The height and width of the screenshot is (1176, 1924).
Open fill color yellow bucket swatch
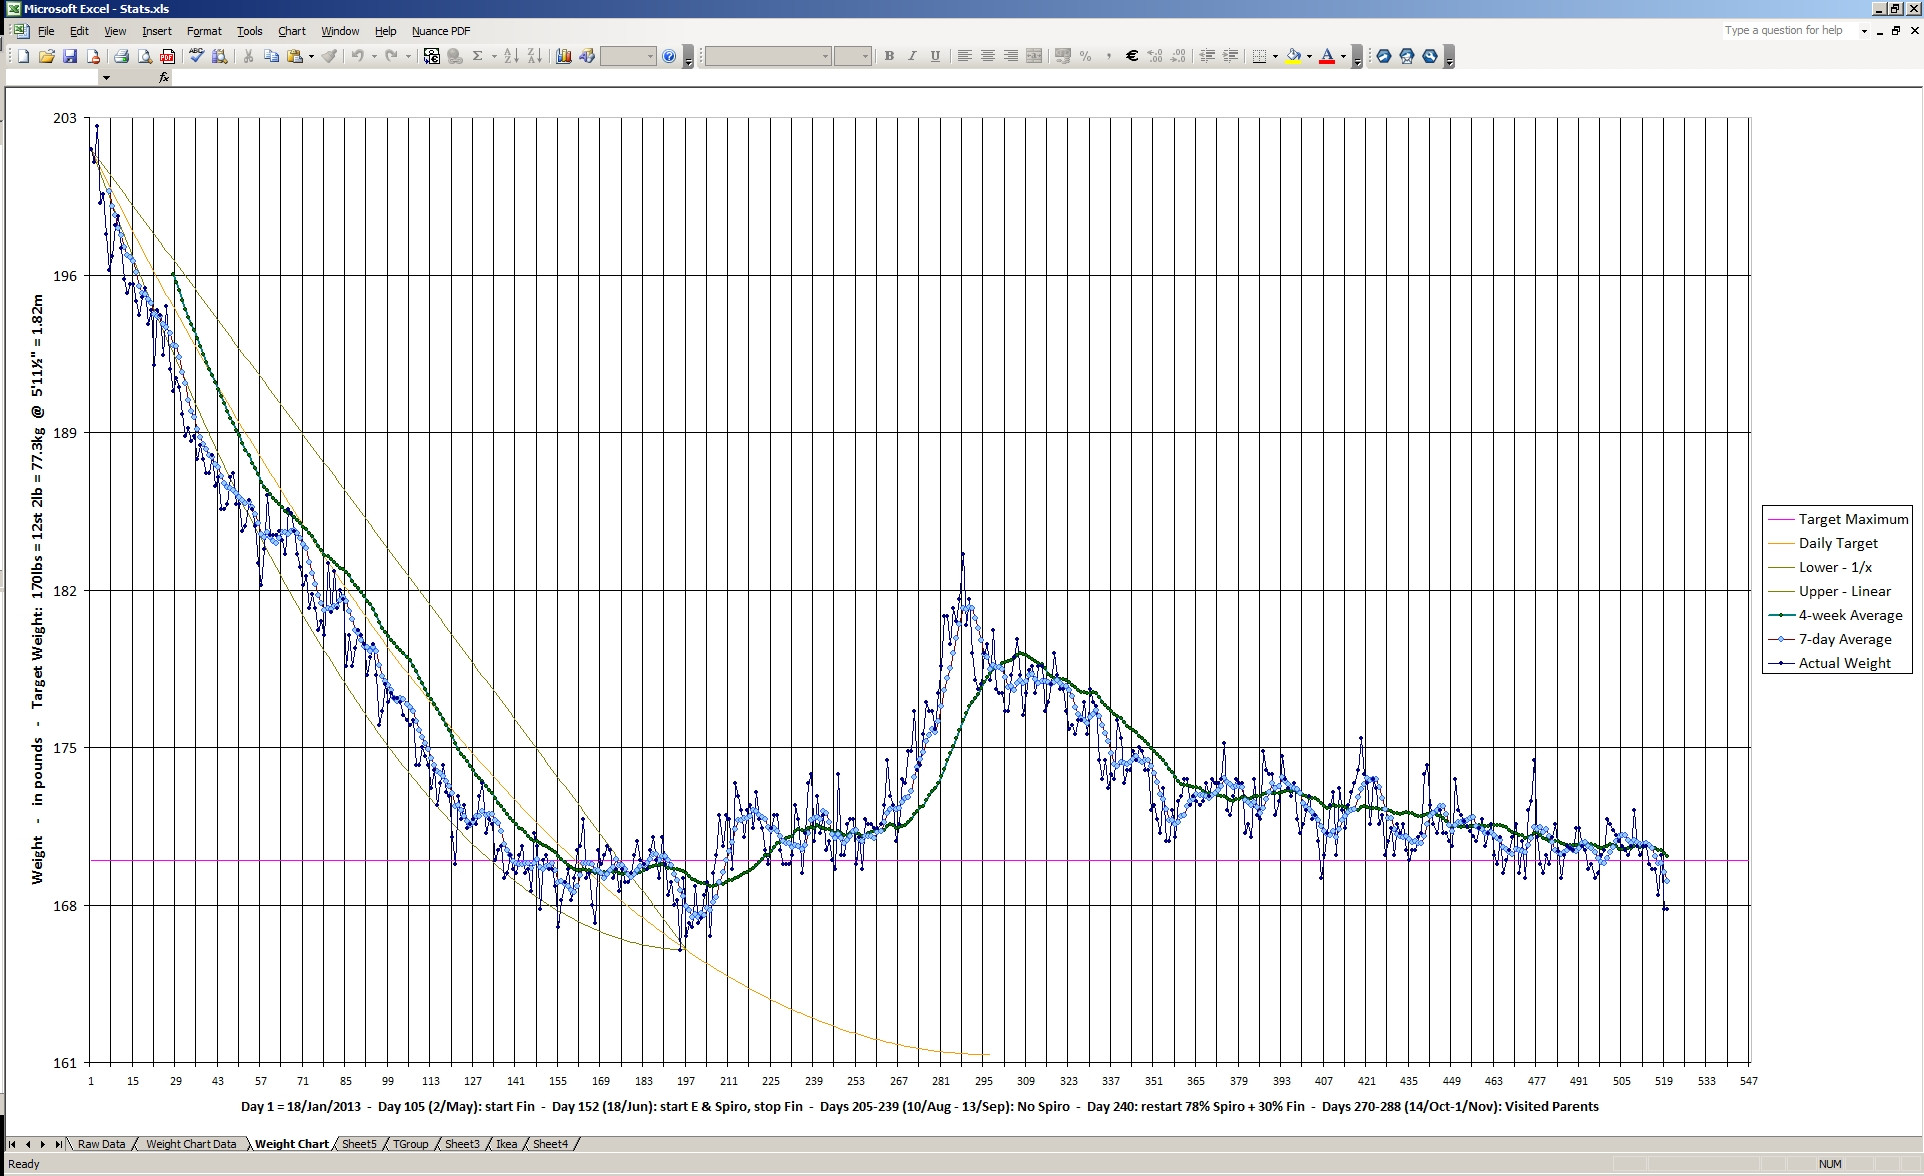pyautogui.click(x=1293, y=56)
